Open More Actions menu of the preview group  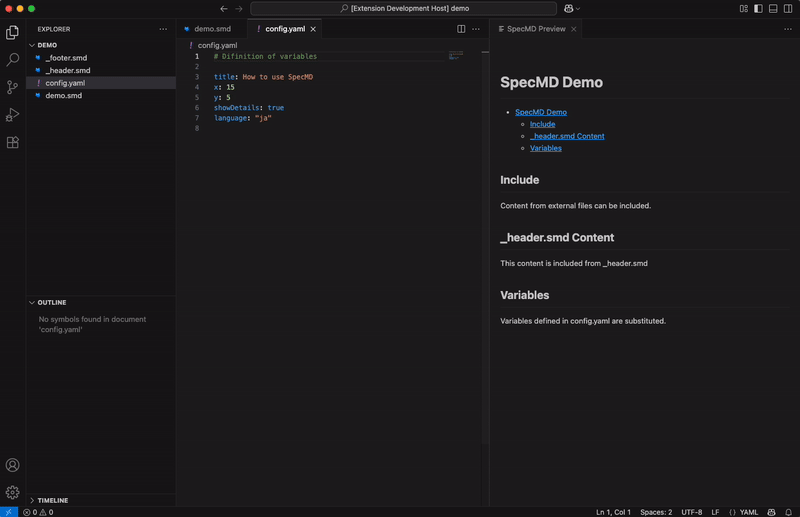[x=788, y=29]
